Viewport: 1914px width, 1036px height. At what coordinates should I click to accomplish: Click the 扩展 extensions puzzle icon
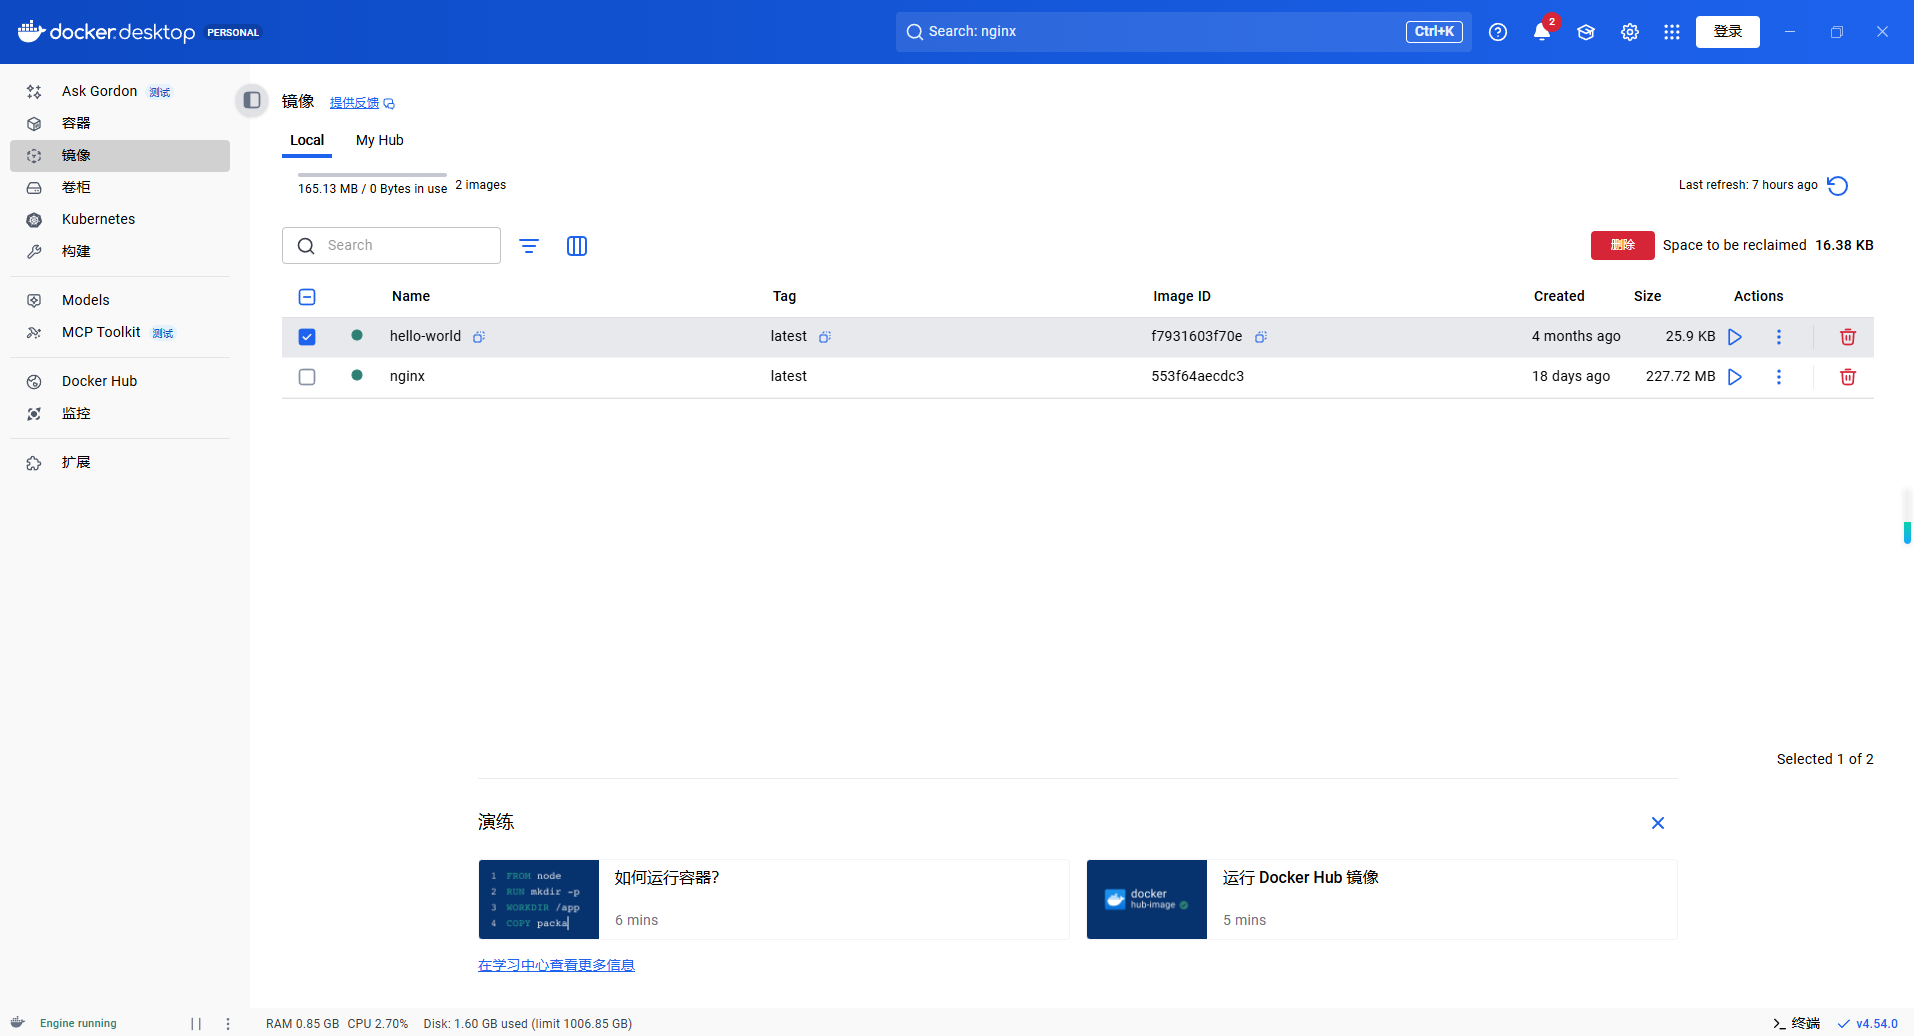click(x=34, y=463)
